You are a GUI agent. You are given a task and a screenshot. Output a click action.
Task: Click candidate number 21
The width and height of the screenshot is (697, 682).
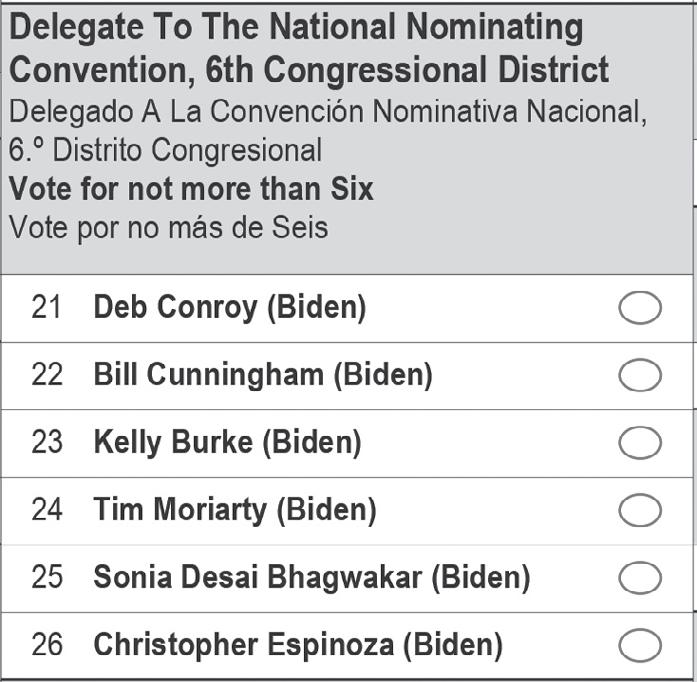pos(46,308)
